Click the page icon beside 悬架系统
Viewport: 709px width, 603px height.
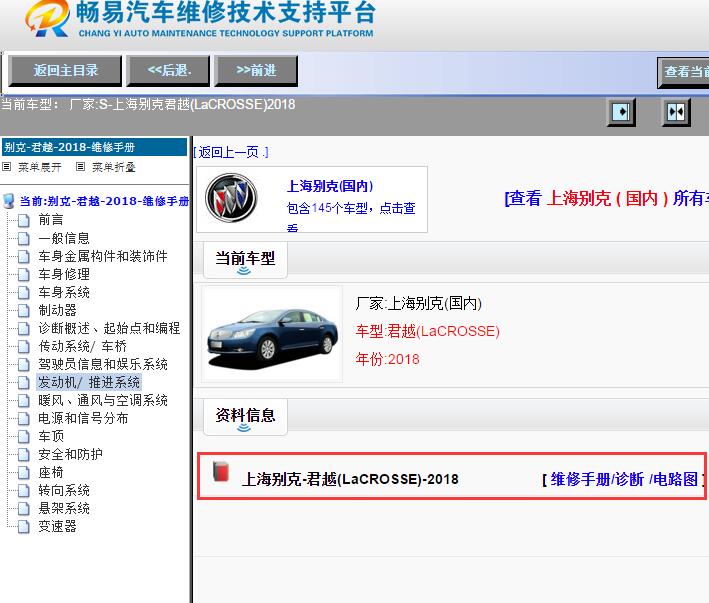[x=24, y=509]
